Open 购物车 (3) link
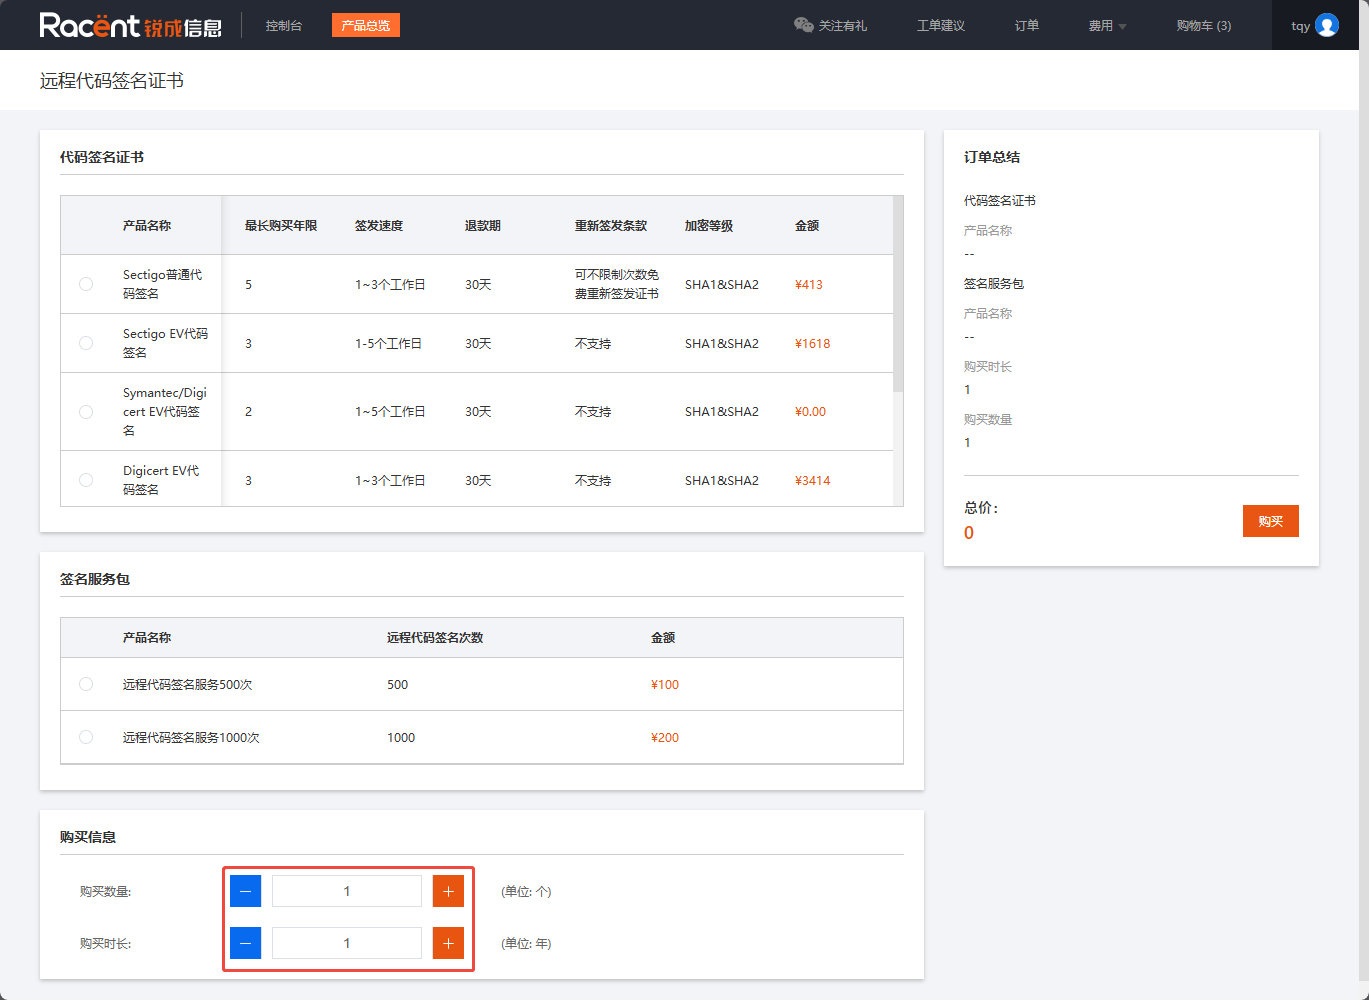This screenshot has height=1000, width=1369. pyautogui.click(x=1203, y=26)
